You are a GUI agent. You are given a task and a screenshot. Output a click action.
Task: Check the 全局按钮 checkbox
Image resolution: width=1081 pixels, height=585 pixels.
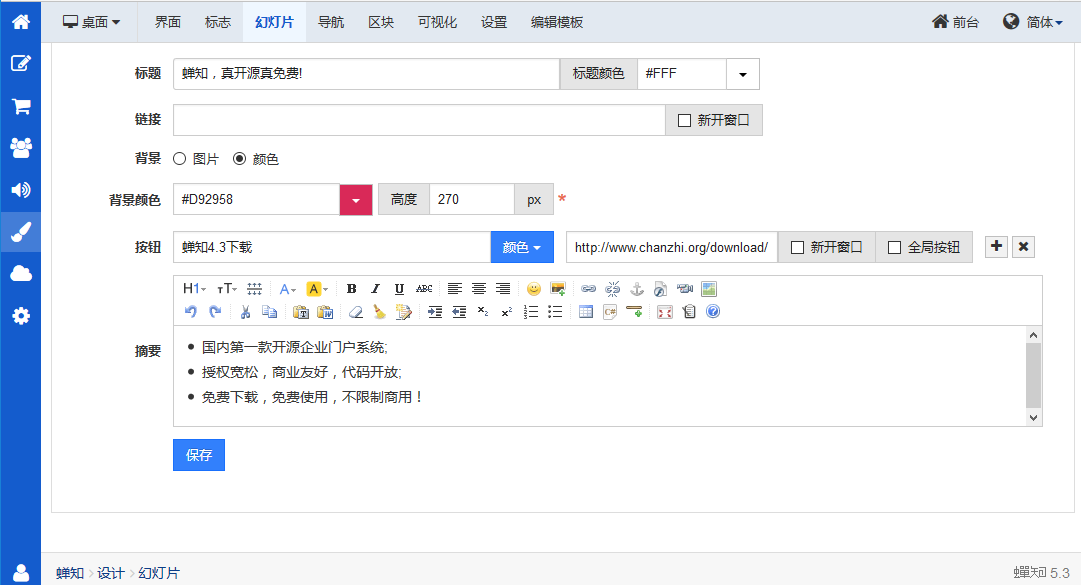[x=895, y=247]
